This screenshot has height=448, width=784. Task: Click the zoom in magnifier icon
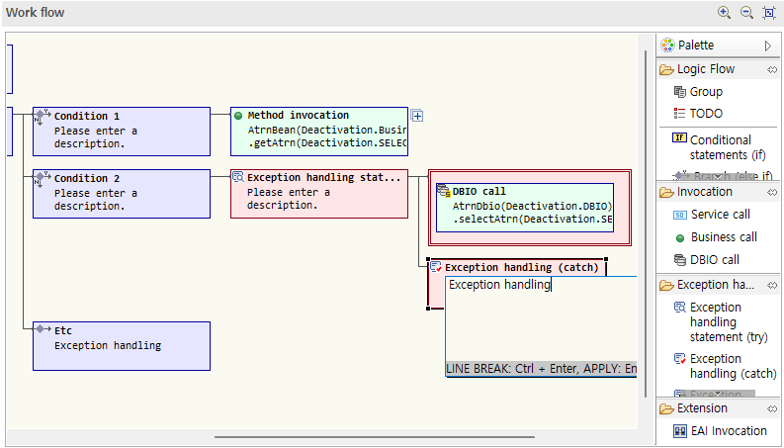724,13
